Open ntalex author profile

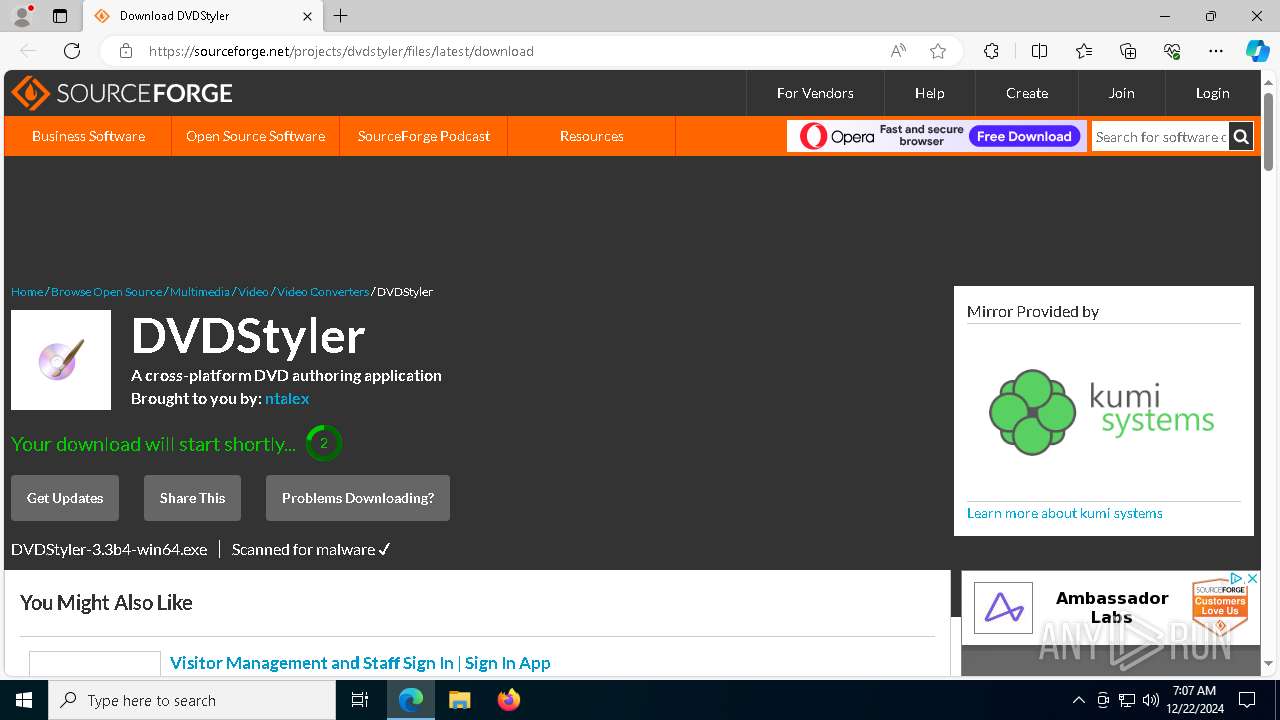point(287,398)
